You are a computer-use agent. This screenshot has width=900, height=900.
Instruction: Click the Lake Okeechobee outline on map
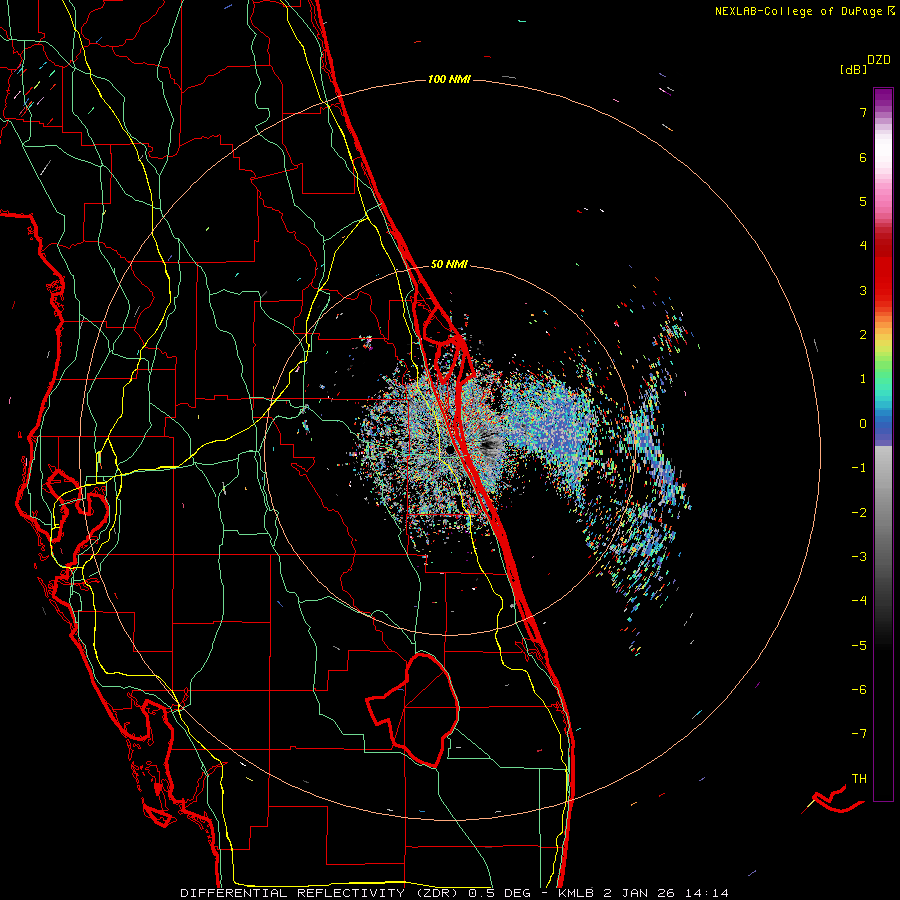click(413, 709)
